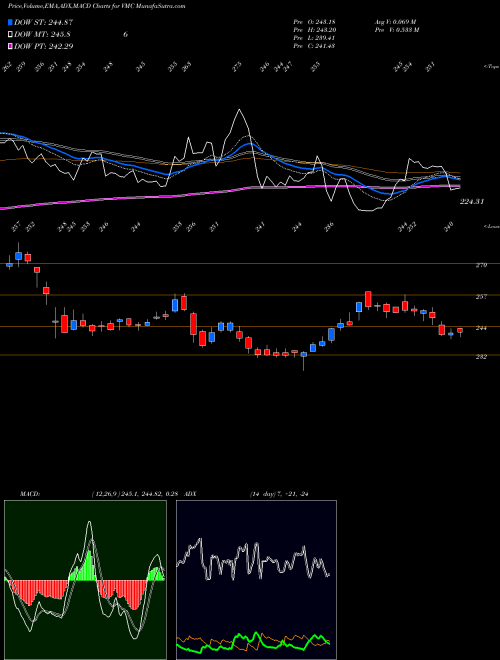This screenshot has width=500, height=660.
Task: Click the 279 price level label
Action: (x=481, y=265)
